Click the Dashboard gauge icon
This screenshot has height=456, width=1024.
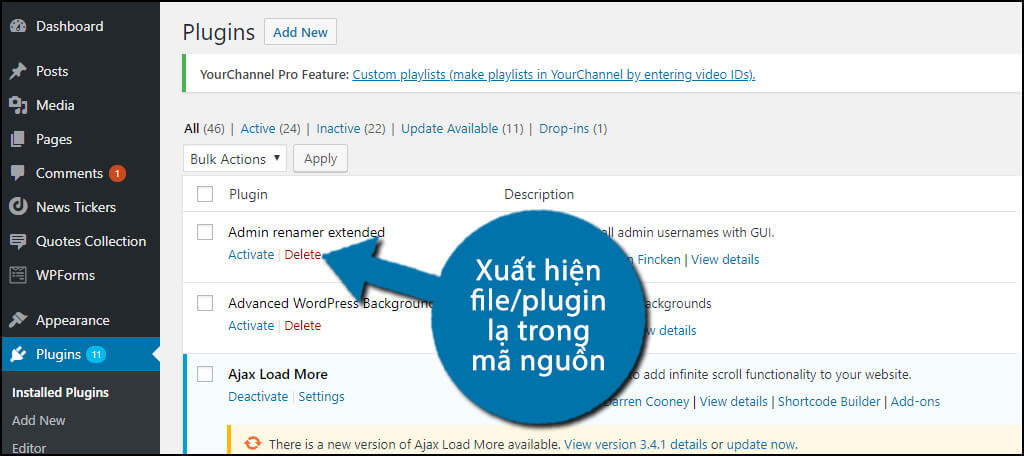coord(18,27)
